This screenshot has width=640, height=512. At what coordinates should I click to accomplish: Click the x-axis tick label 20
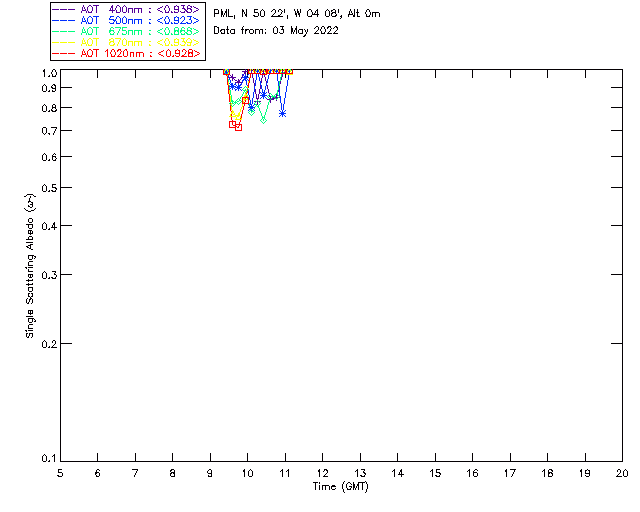pyautogui.click(x=622, y=473)
